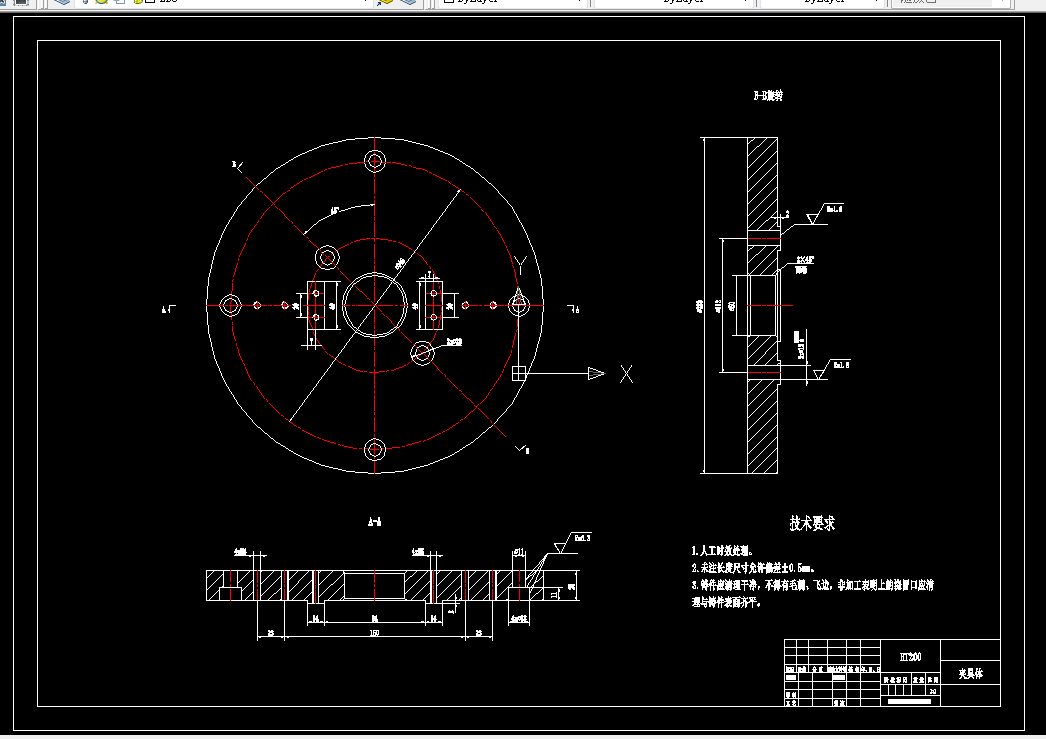Select the top bolt hole circle
1046x739 pixels.
(375, 161)
